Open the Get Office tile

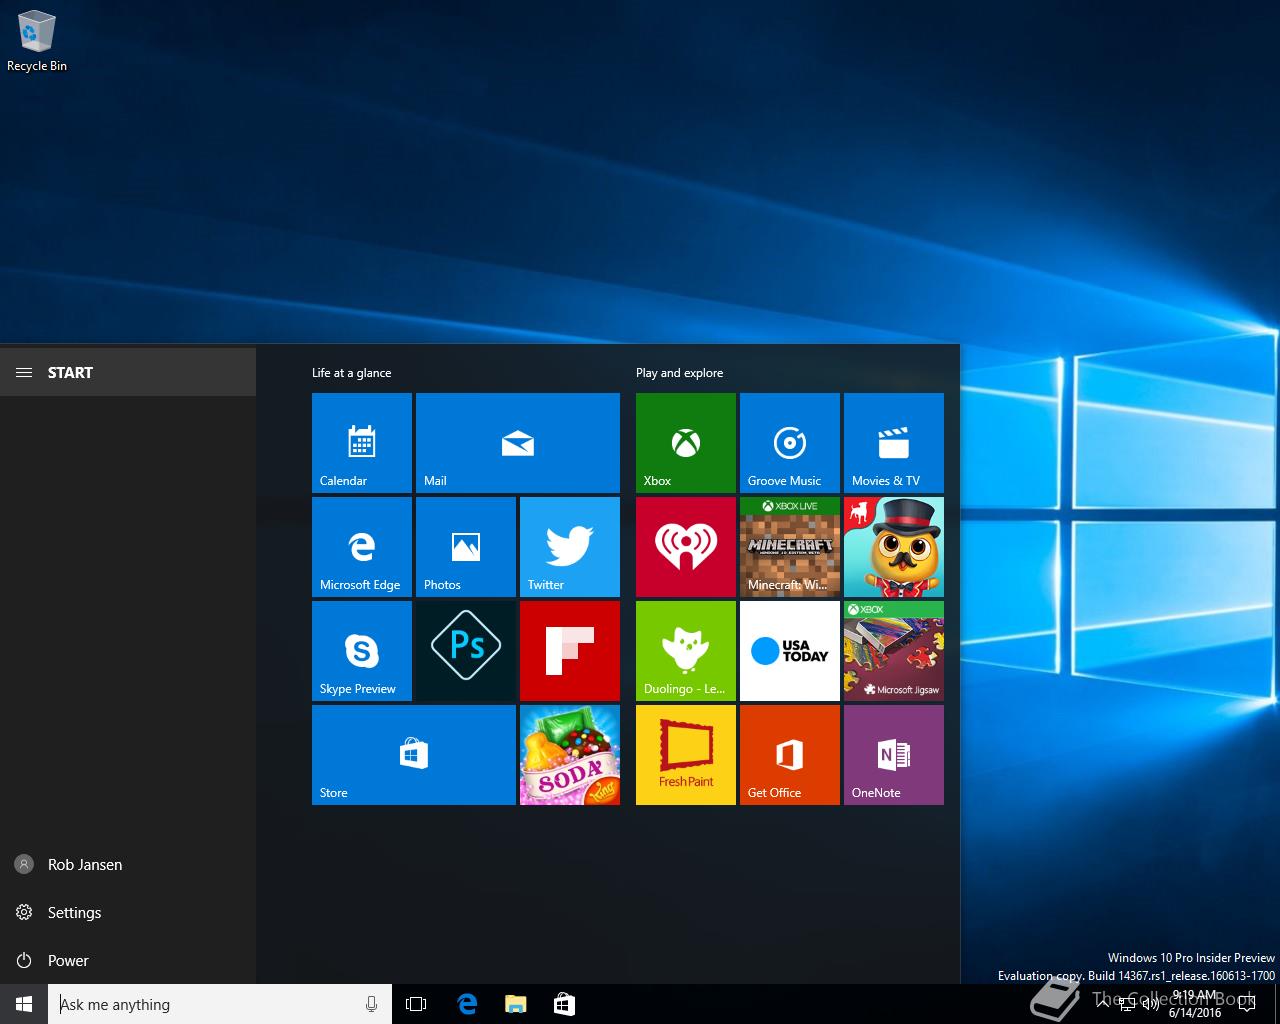[790, 755]
